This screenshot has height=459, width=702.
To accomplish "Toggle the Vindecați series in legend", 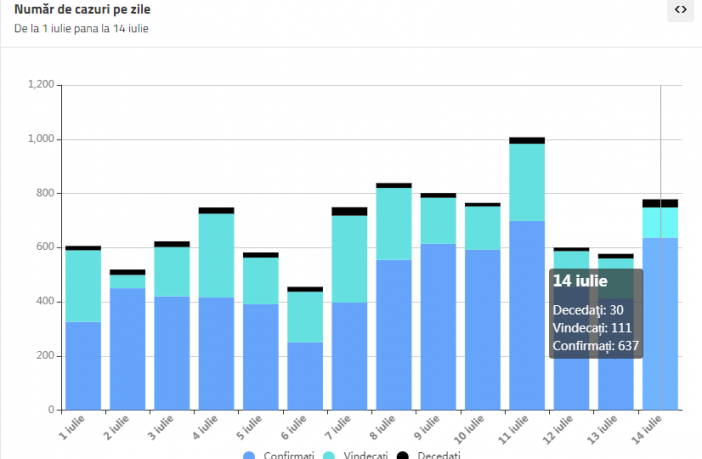I will [x=365, y=456].
